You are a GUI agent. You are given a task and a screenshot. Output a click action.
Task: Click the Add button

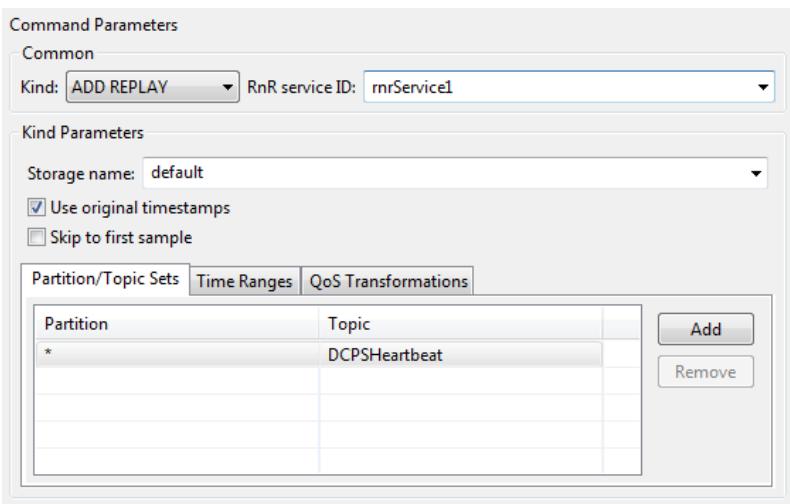click(705, 329)
